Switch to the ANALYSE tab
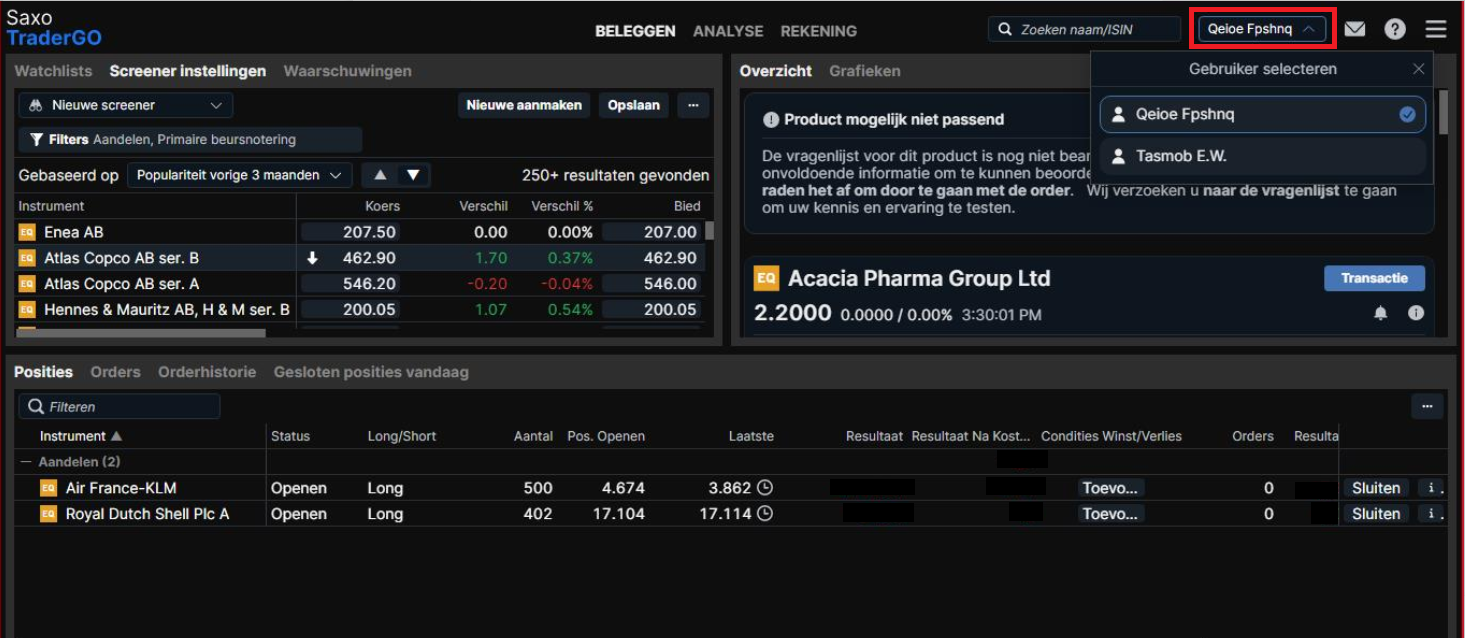The height and width of the screenshot is (638, 1465). (x=728, y=31)
